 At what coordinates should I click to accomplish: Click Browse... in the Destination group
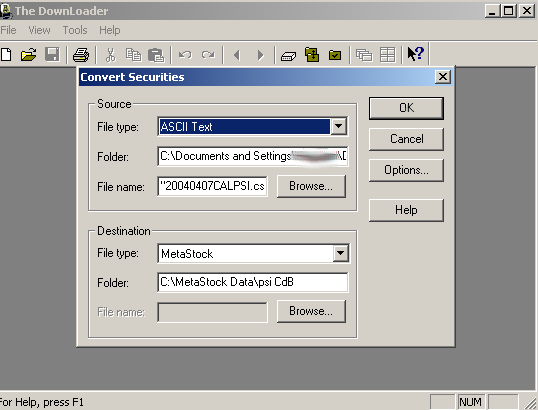tap(311, 311)
